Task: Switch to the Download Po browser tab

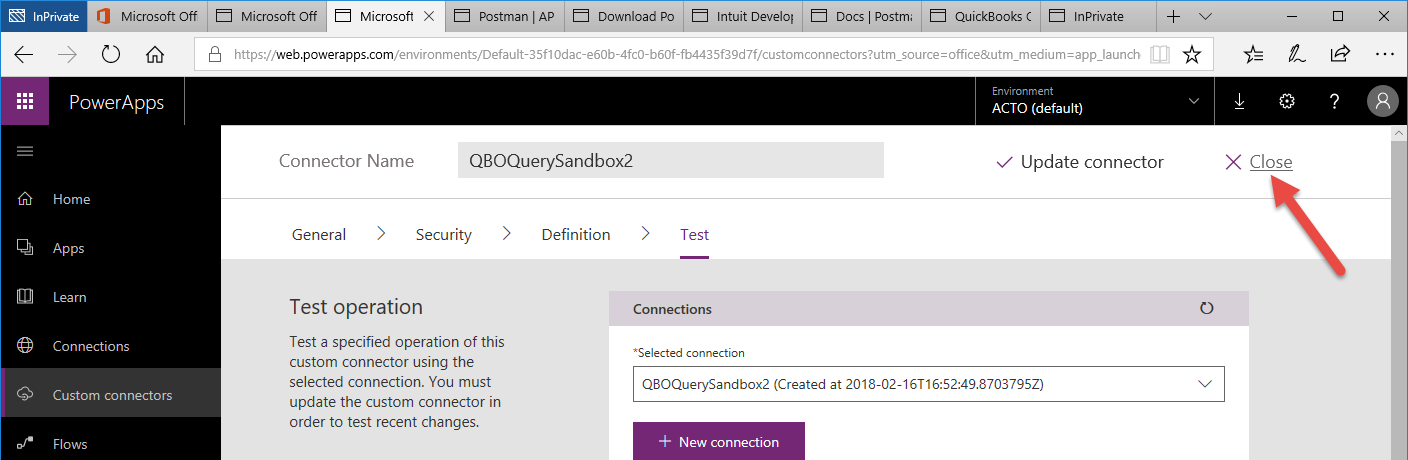Action: click(x=625, y=17)
